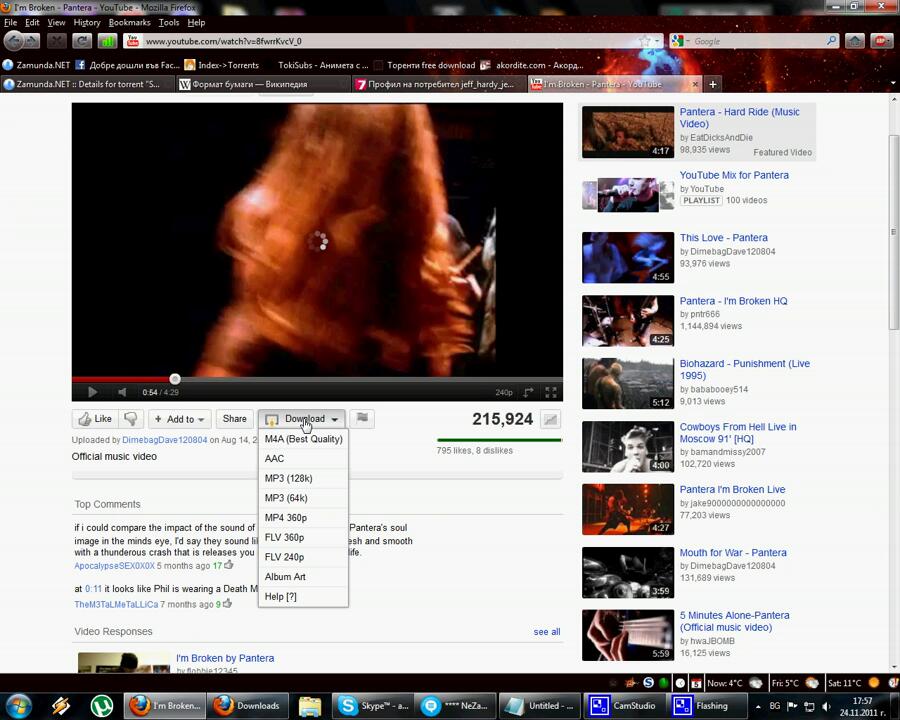Click the thumbs-down dislike icon
The width and height of the screenshot is (900, 720).
pyautogui.click(x=130, y=419)
